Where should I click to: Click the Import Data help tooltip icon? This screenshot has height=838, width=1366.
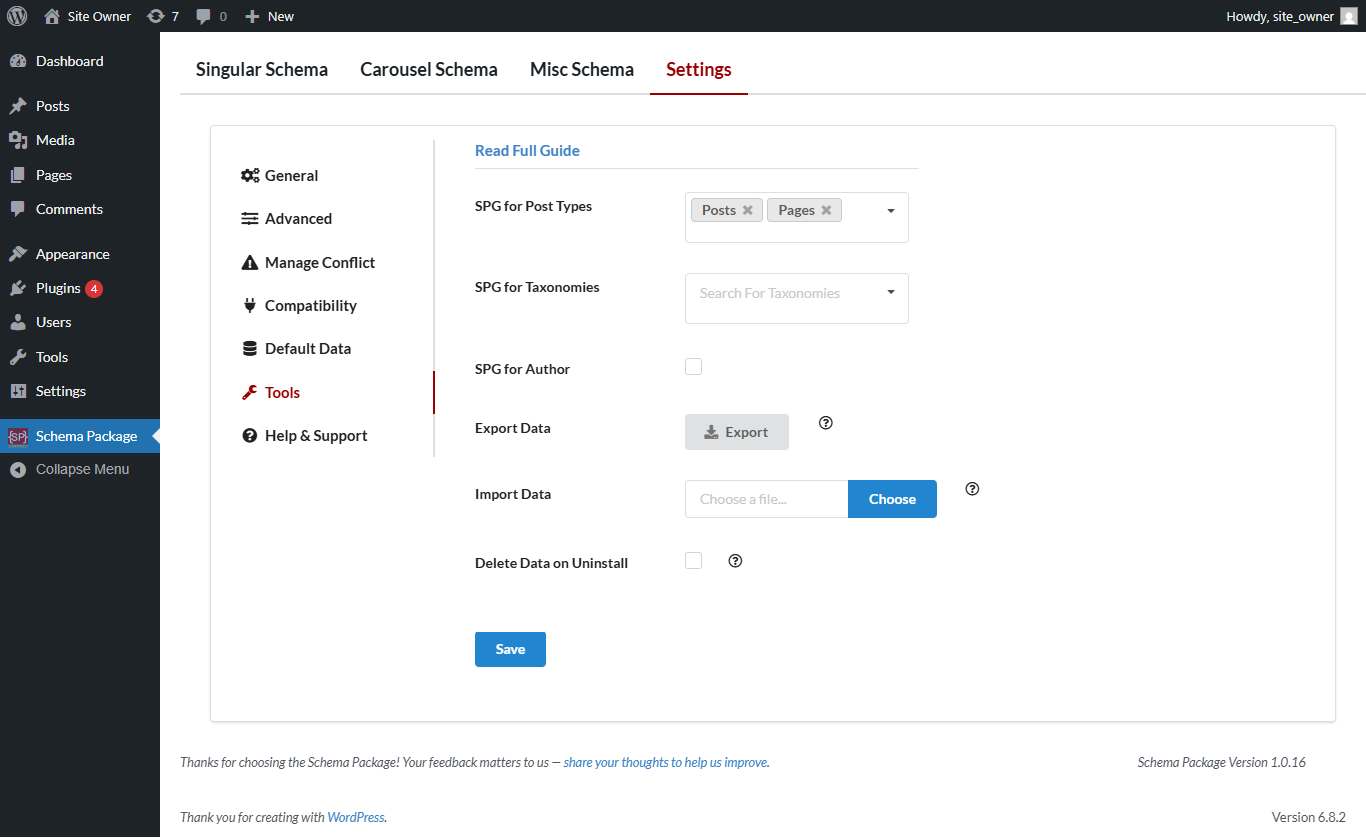972,489
